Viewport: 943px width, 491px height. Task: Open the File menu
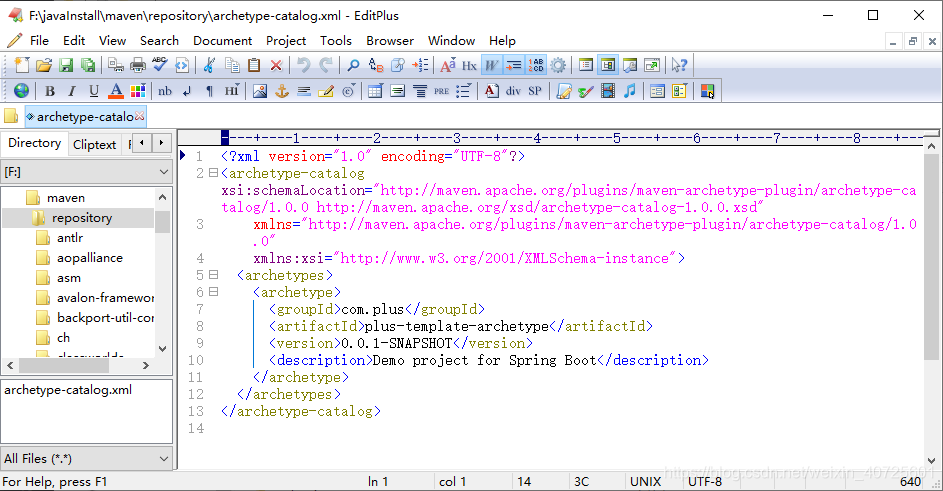tap(39, 41)
